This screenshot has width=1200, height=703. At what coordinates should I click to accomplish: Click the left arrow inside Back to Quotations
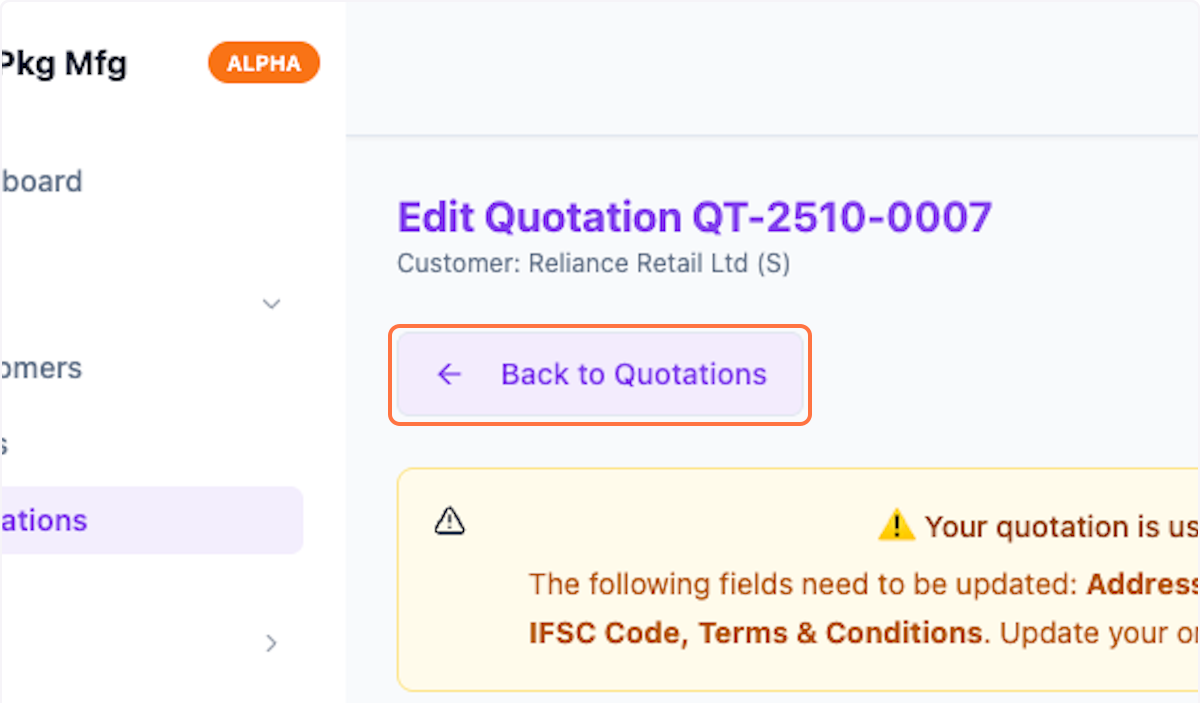[x=448, y=374]
